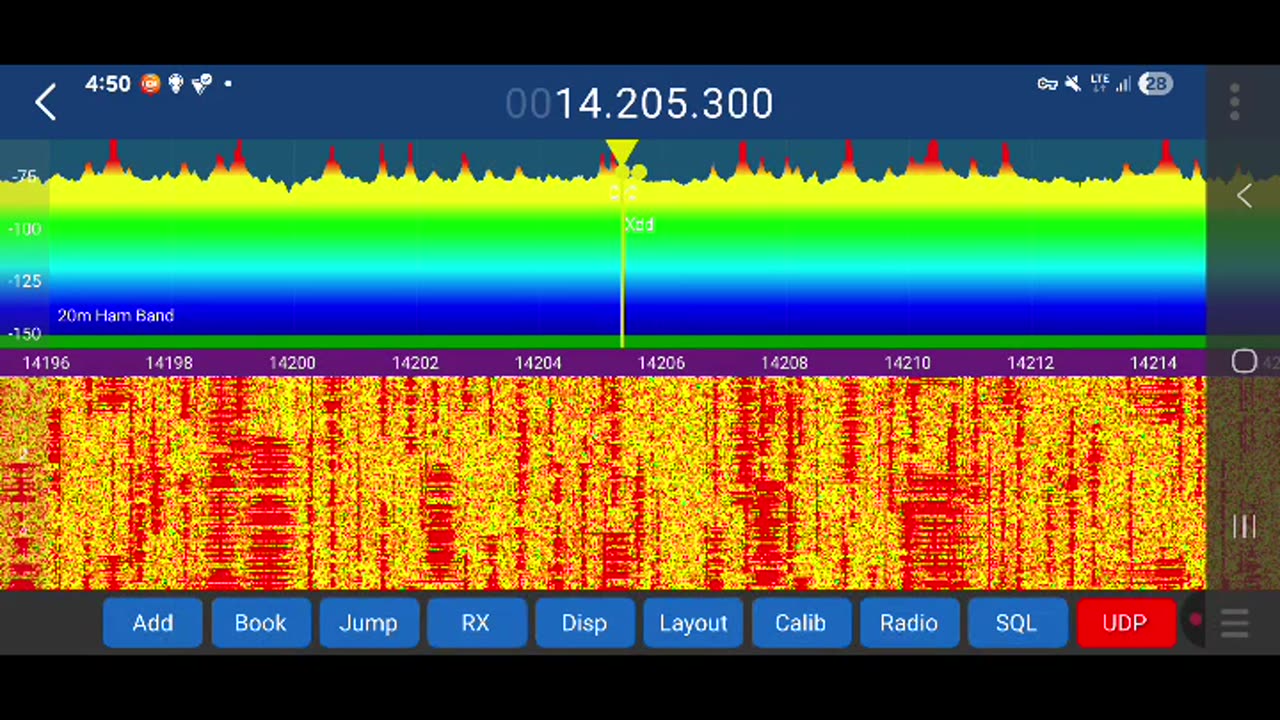1280x720 pixels.
Task: Tap the Jump button
Action: tap(369, 623)
